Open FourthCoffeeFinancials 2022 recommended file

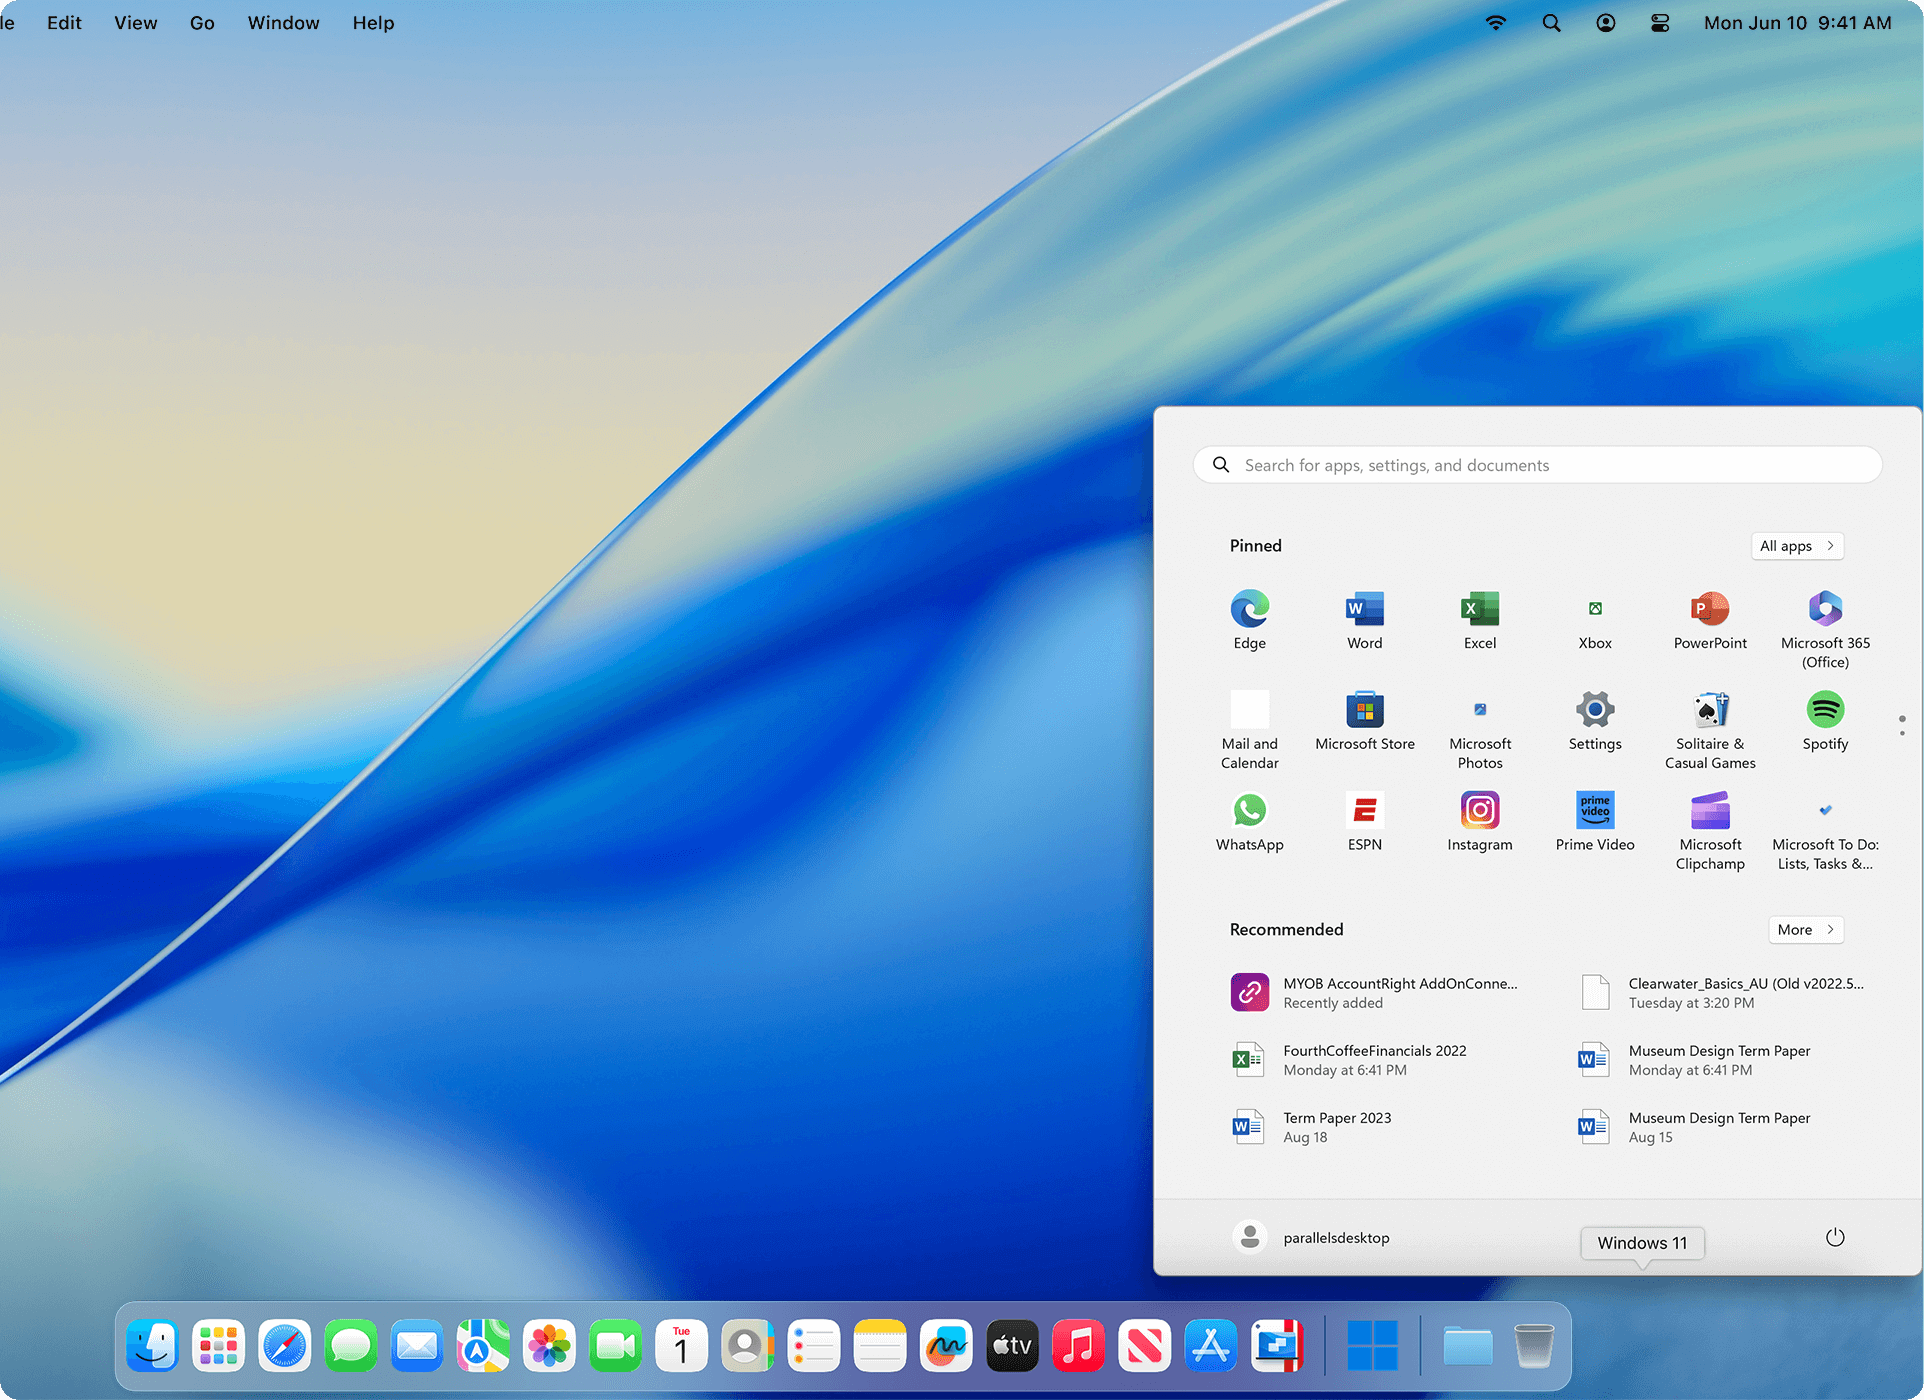(1374, 1060)
